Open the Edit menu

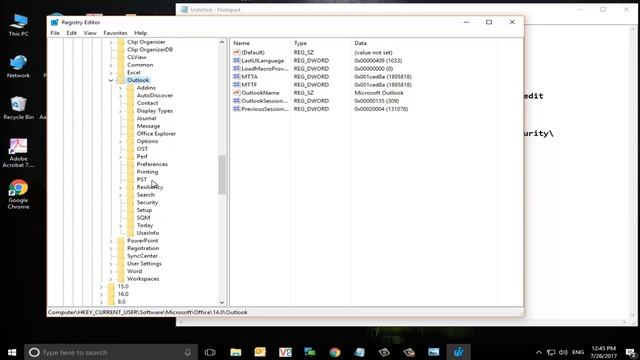[71, 33]
